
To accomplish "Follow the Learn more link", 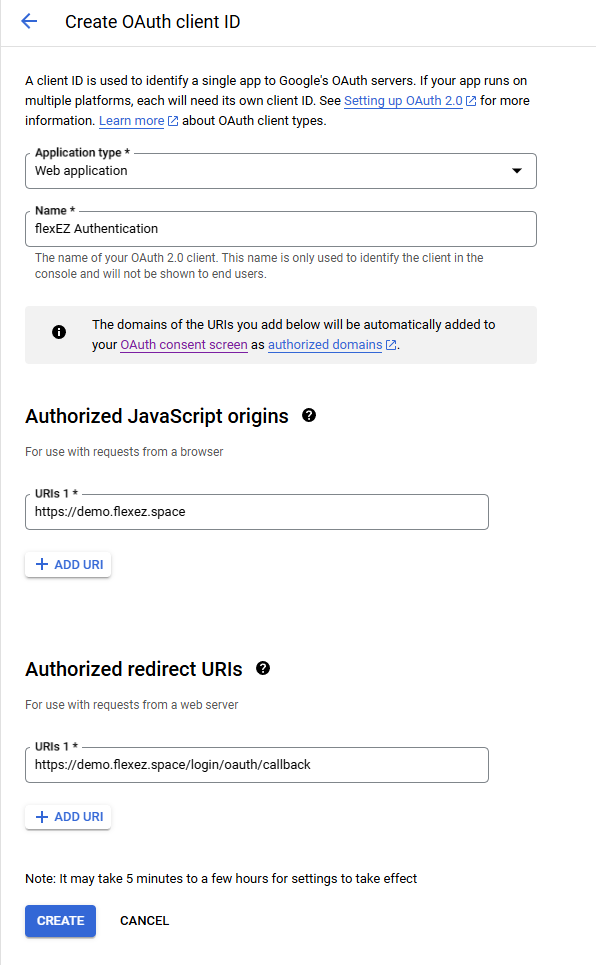I will [132, 121].
